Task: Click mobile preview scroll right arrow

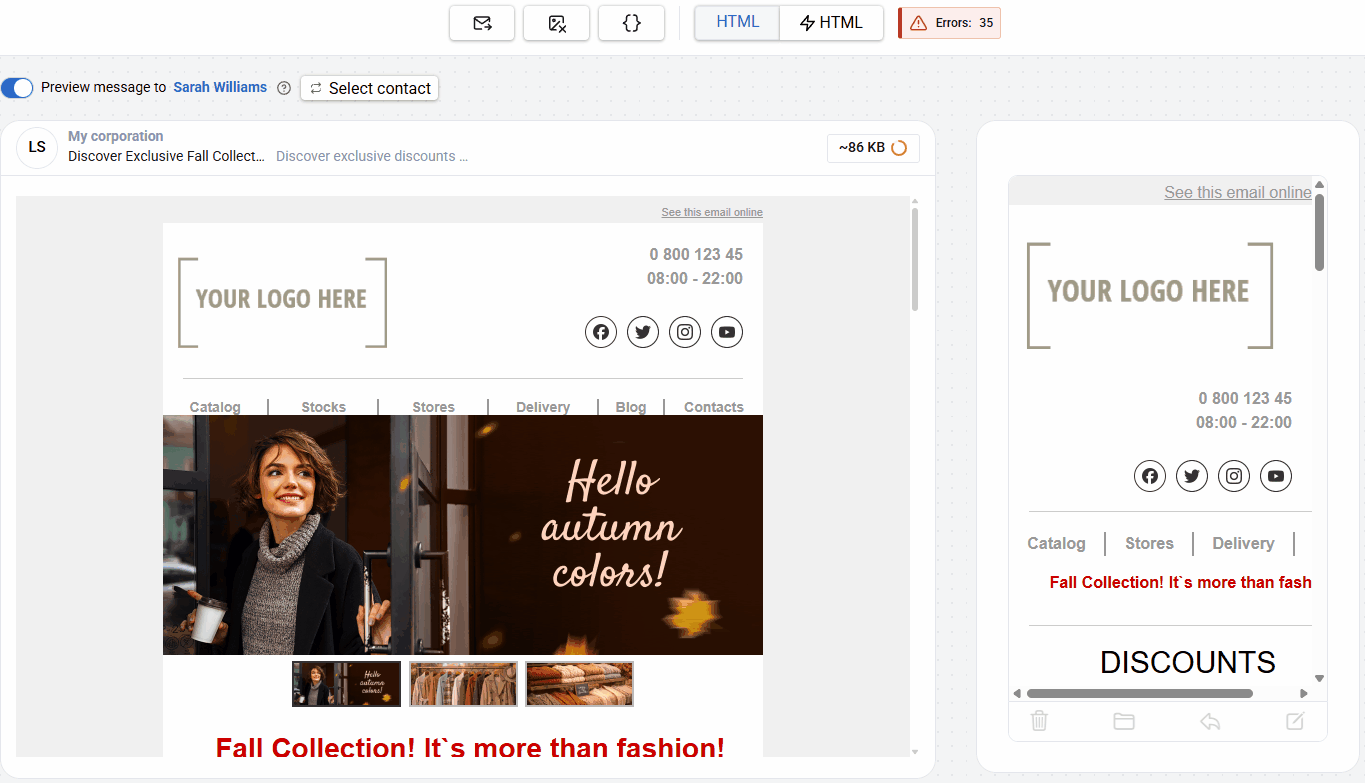Action: click(1303, 693)
